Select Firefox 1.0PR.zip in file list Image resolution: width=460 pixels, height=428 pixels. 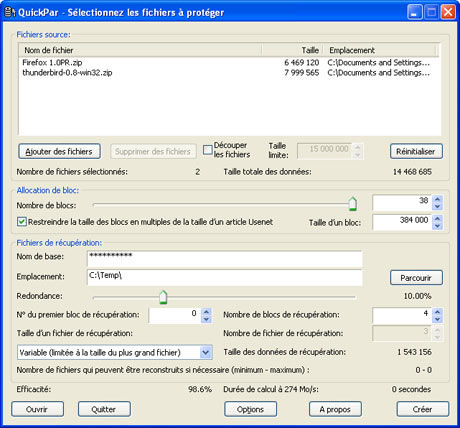[x=52, y=62]
